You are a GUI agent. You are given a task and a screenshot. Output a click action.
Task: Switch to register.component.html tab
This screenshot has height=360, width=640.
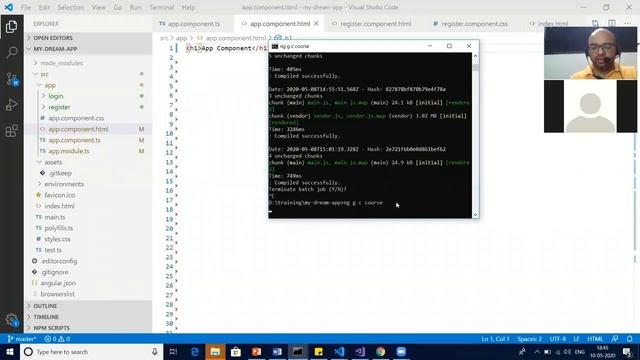[376, 24]
